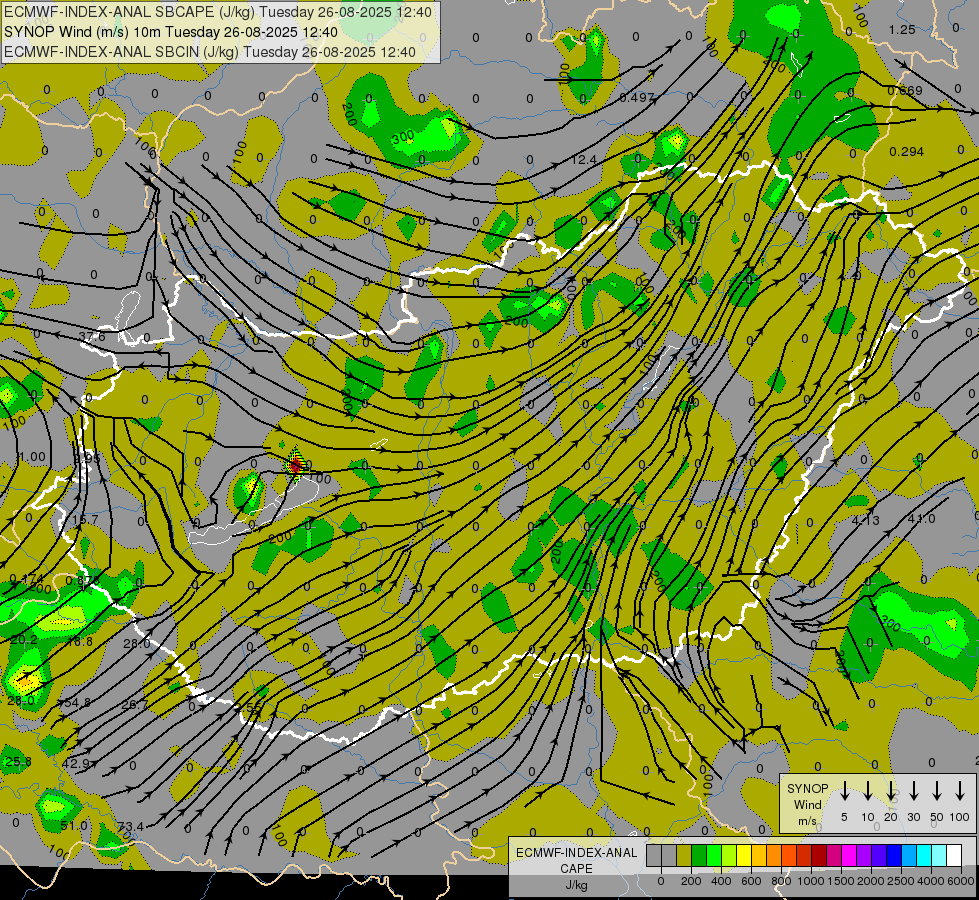Select the white CAPE legend swatch
The image size is (979, 900).
(953, 856)
